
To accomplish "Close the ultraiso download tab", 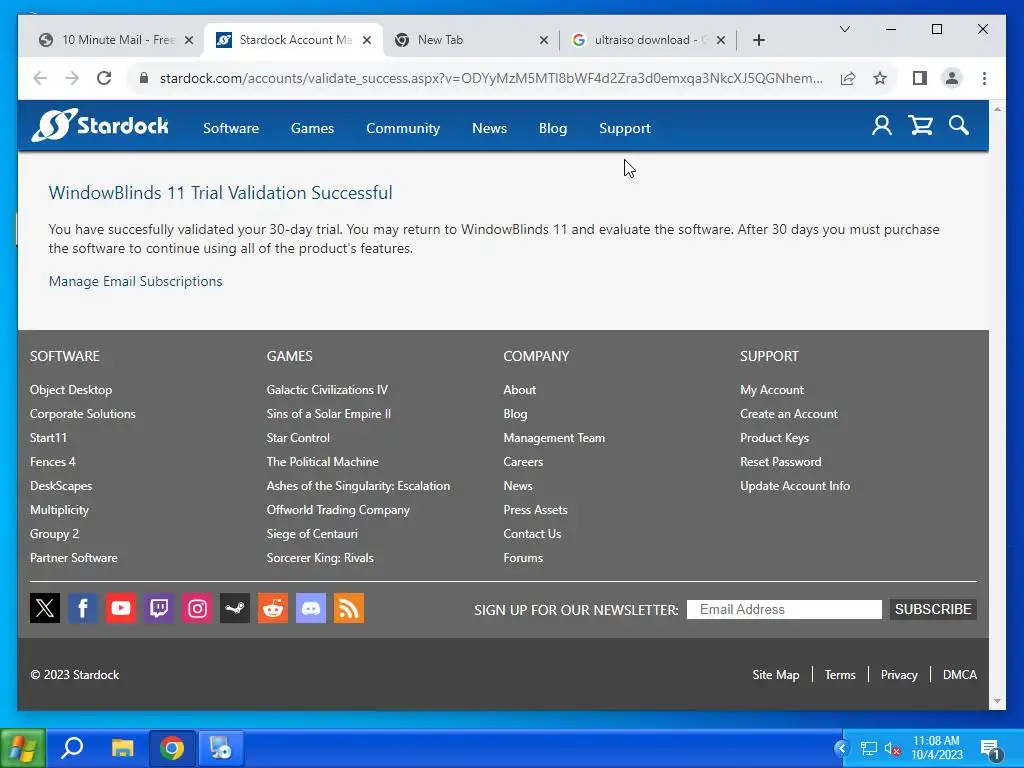I will point(720,40).
